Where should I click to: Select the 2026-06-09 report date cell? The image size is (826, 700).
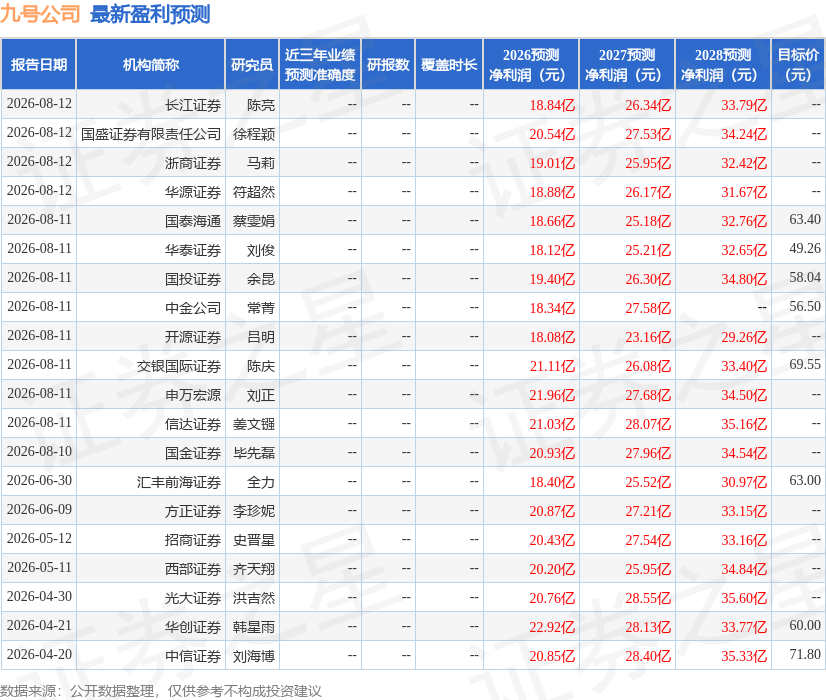40,509
